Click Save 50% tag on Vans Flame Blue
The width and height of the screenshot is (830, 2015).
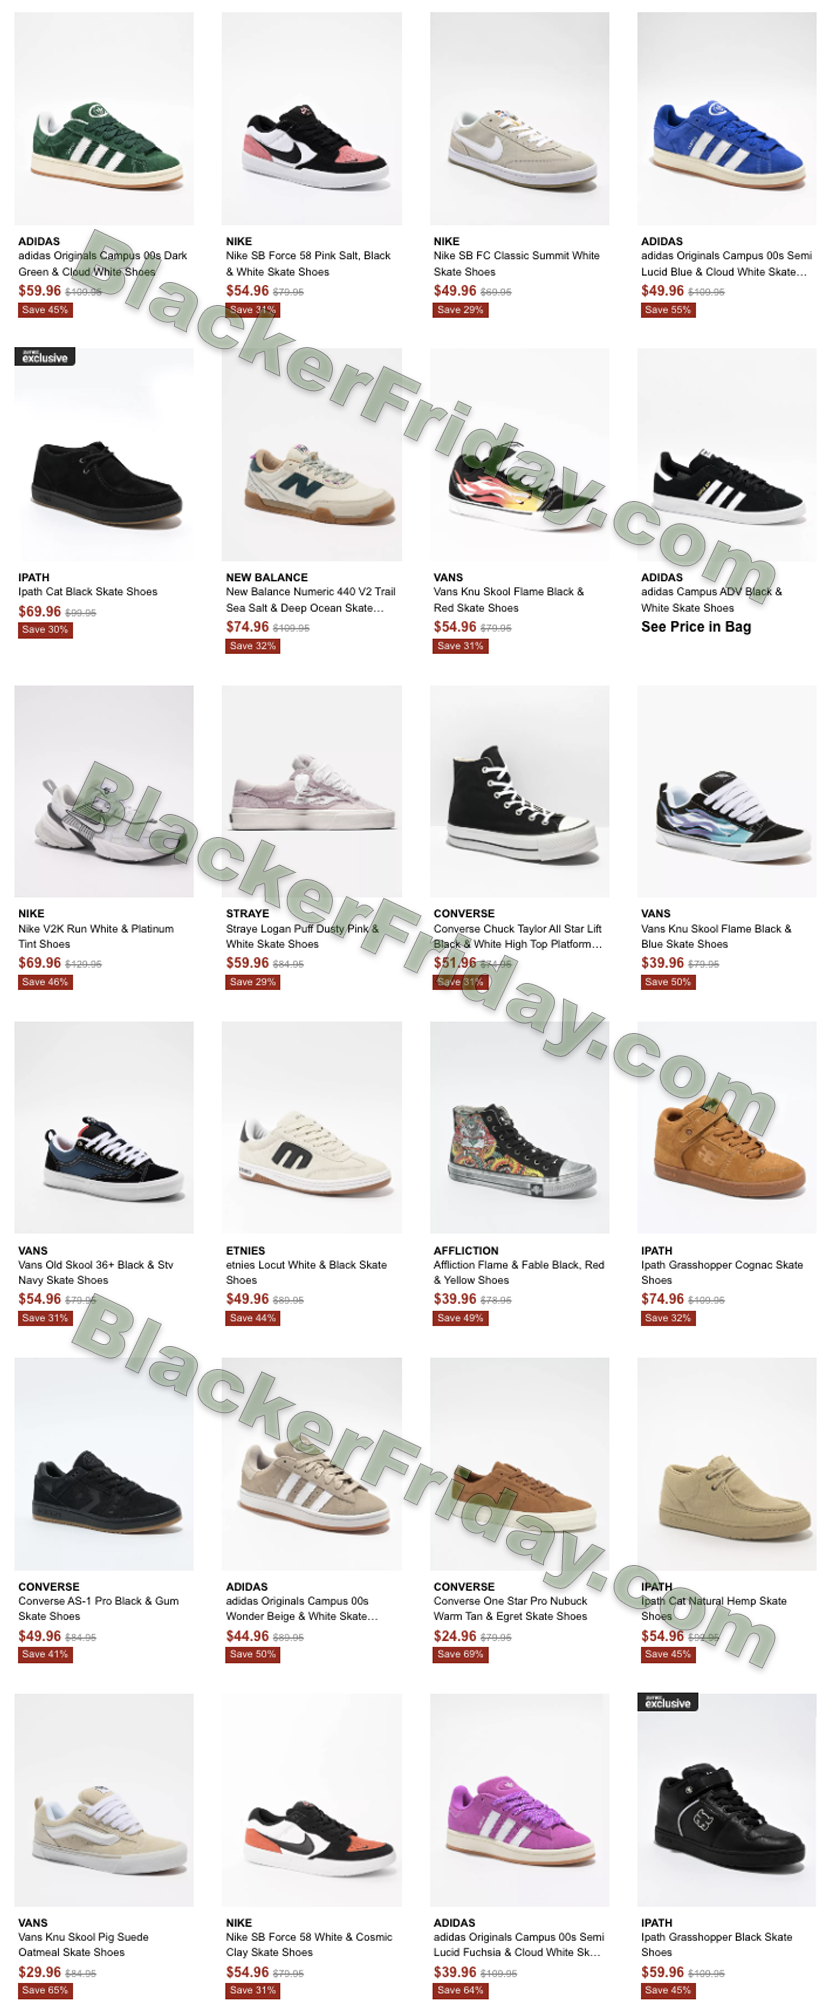tap(667, 982)
